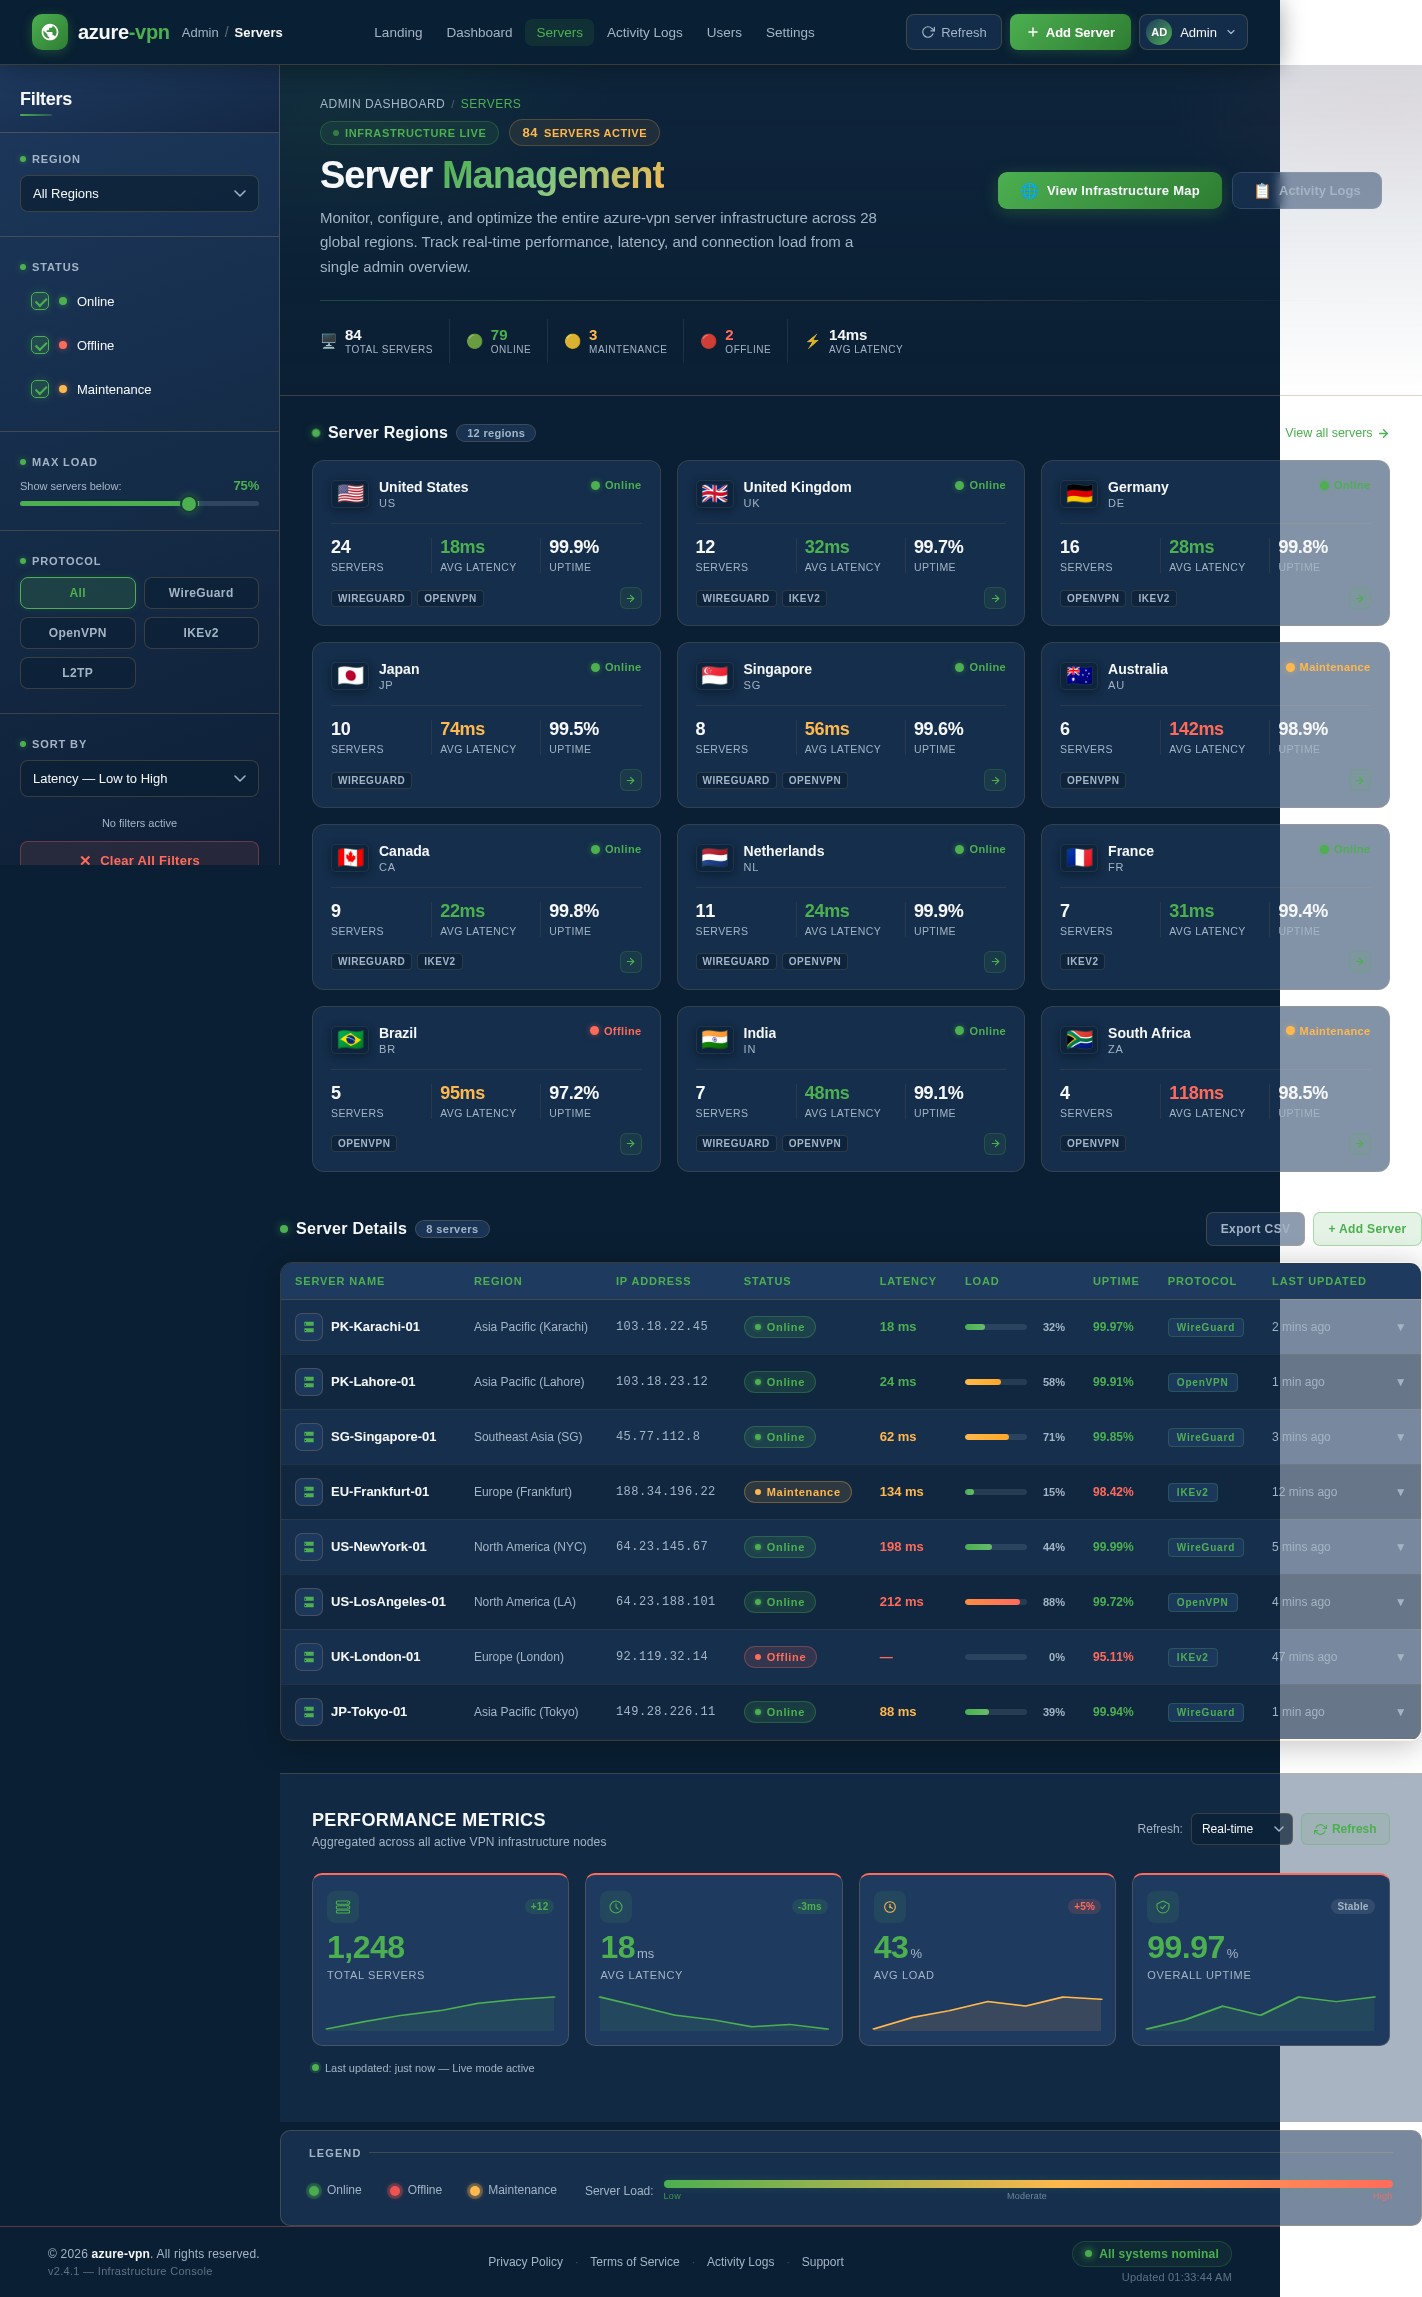Viewport: 1422px width, 2297px height.
Task: Click the Japan flag icon
Action: [350, 676]
